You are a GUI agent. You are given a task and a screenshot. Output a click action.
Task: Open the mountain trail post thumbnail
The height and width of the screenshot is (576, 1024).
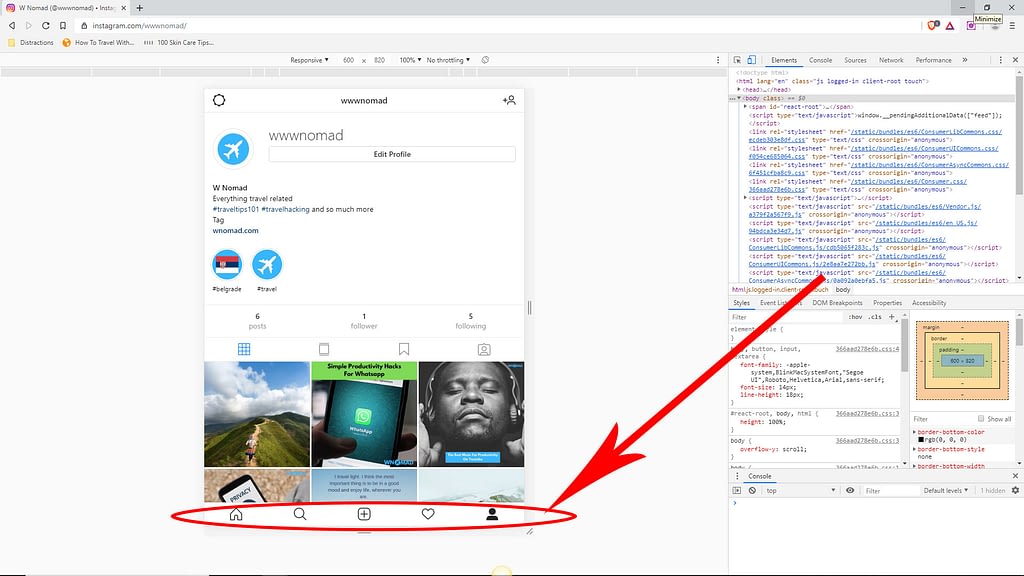(x=257, y=415)
